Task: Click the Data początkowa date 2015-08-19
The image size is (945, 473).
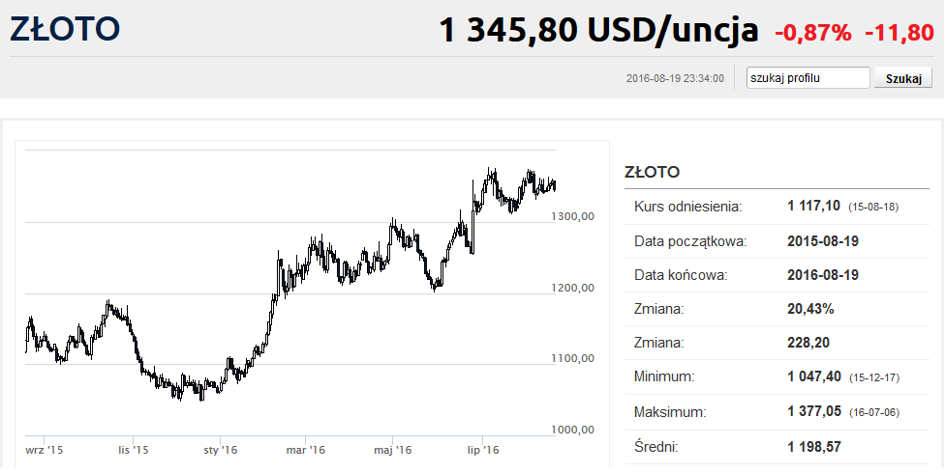Action: [x=823, y=242]
